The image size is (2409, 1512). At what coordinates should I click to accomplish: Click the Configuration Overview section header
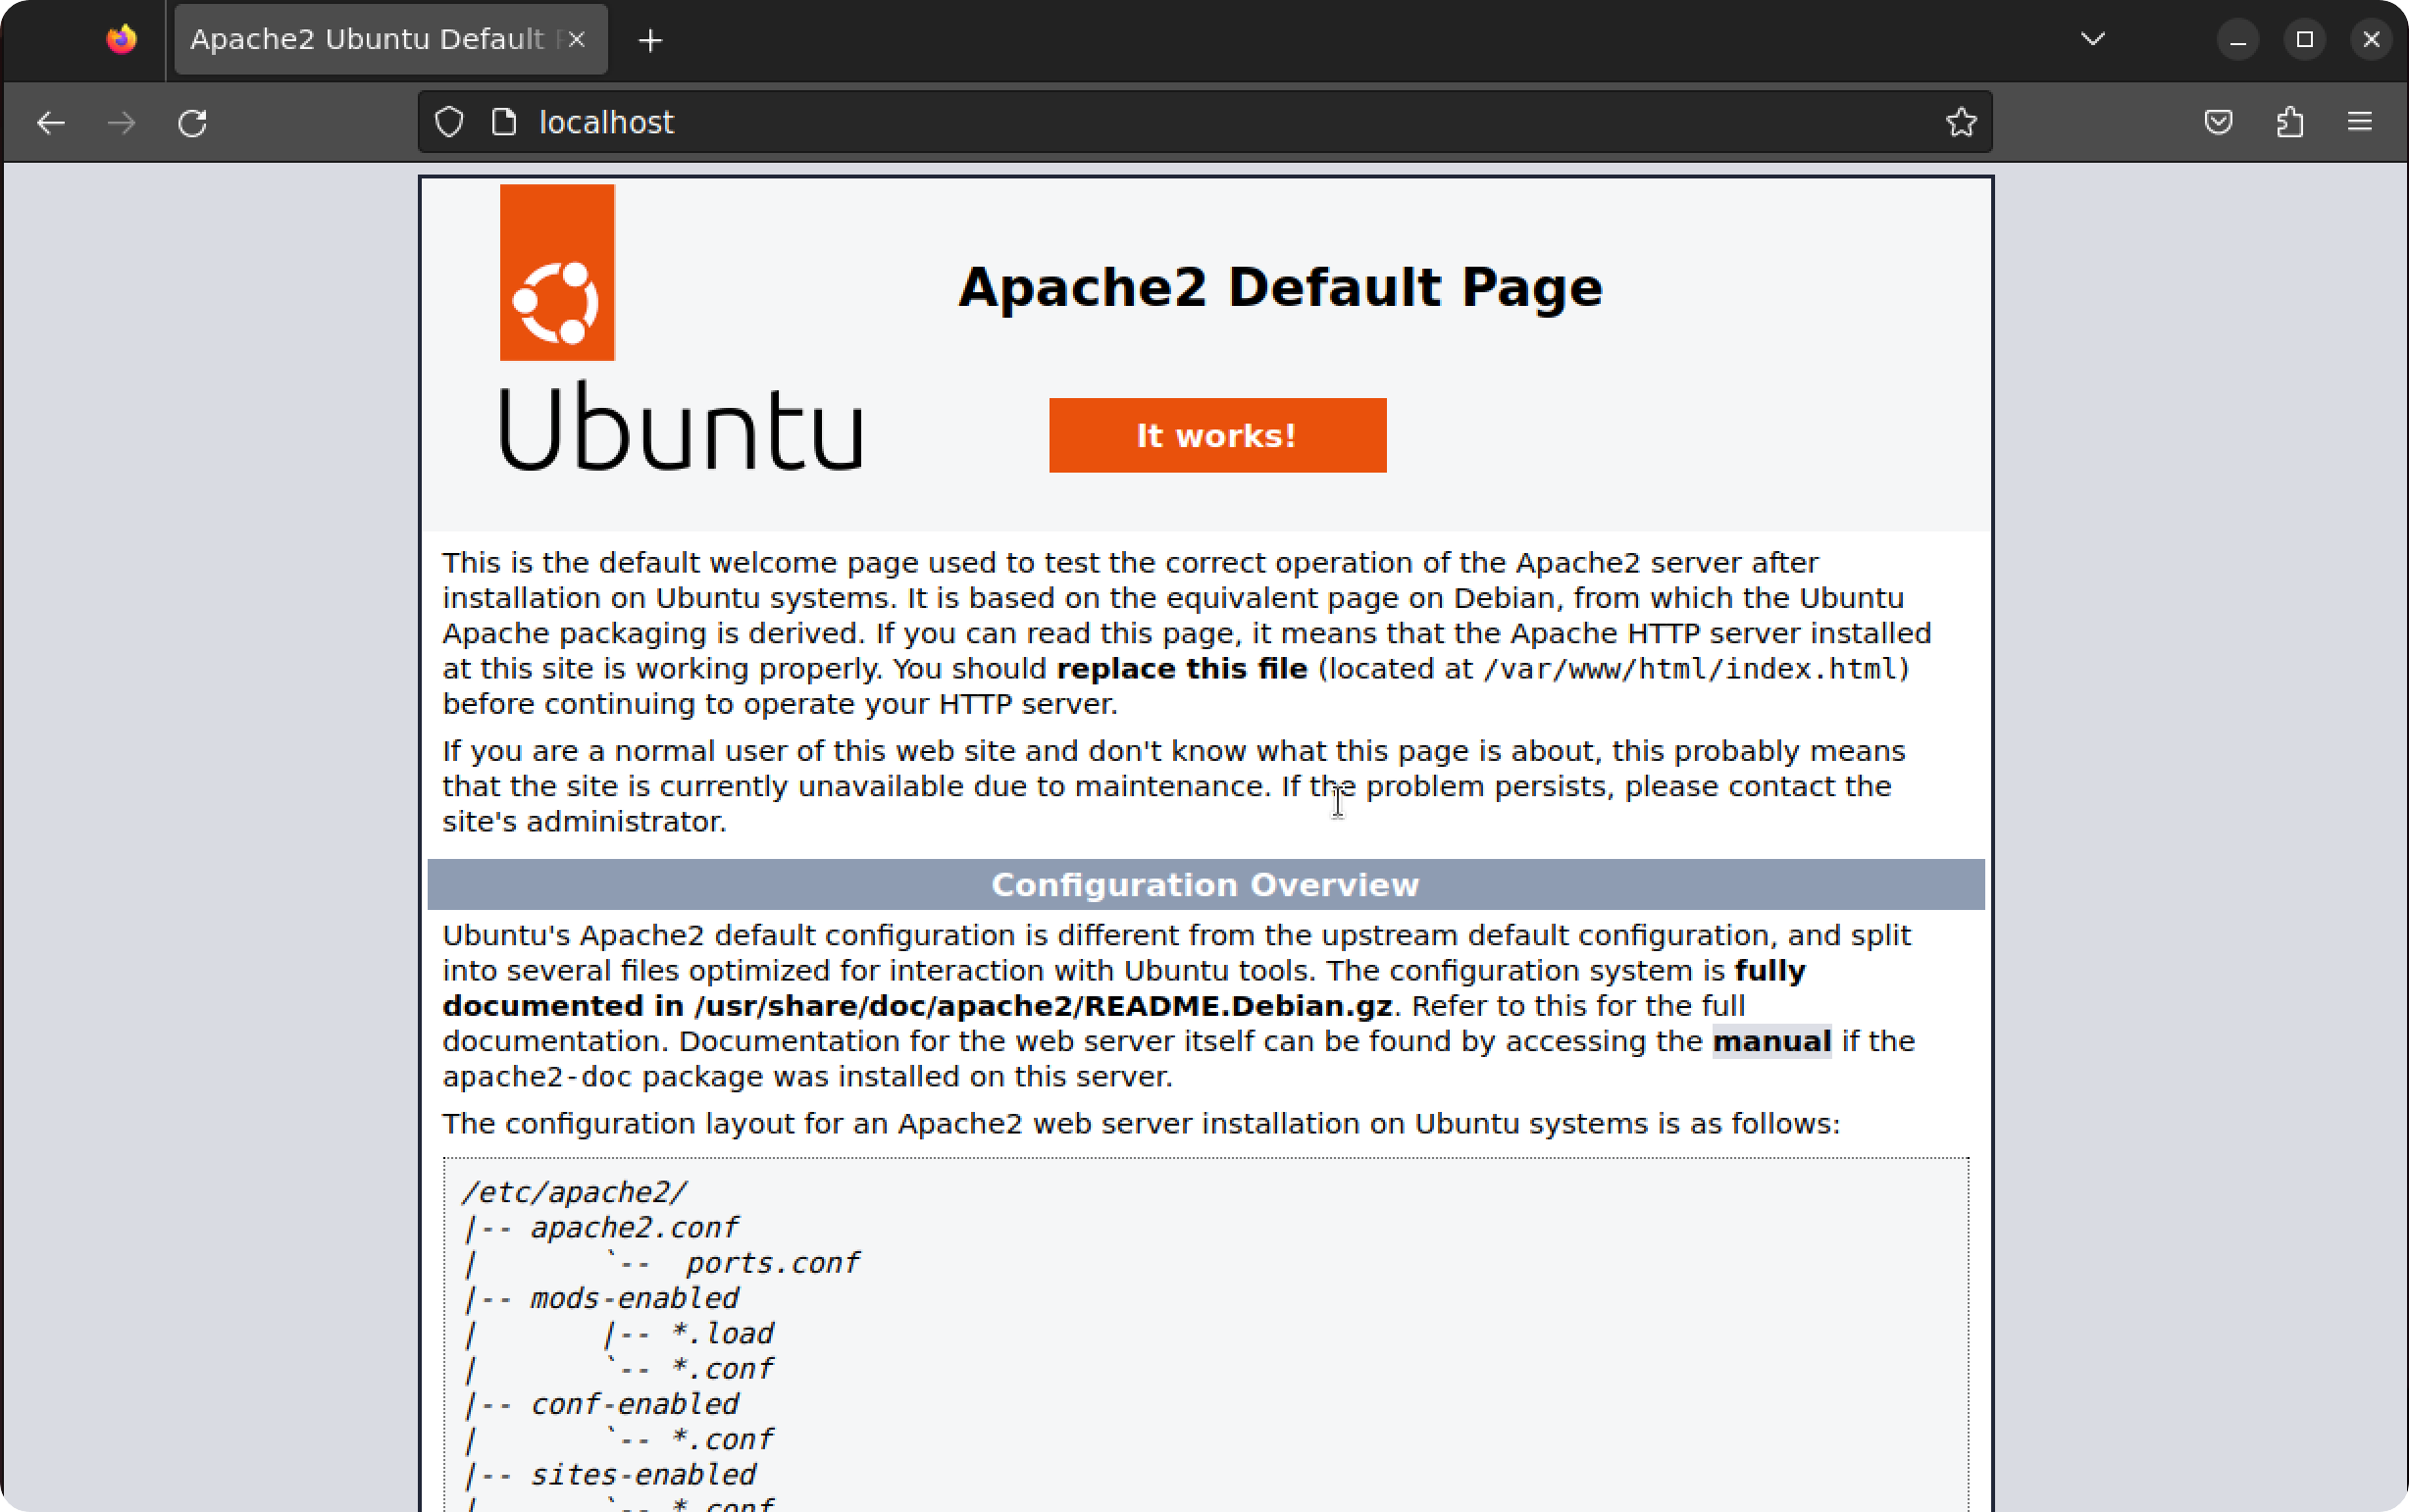point(1205,884)
